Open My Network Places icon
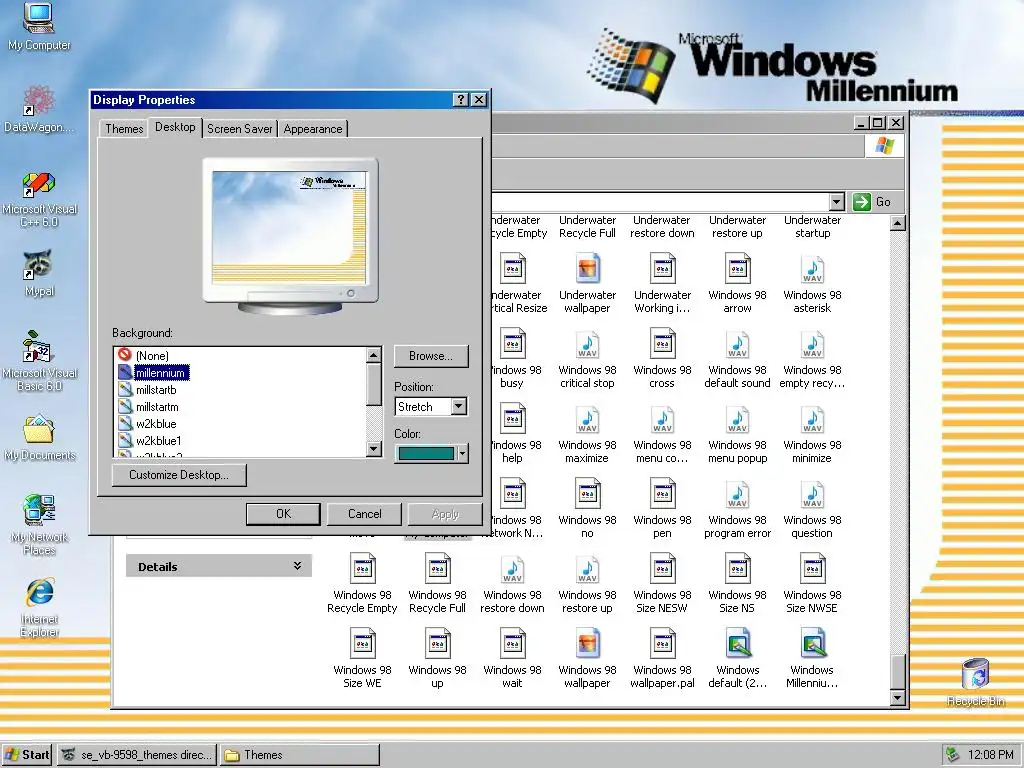Image resolution: width=1024 pixels, height=768 pixels. click(x=39, y=525)
